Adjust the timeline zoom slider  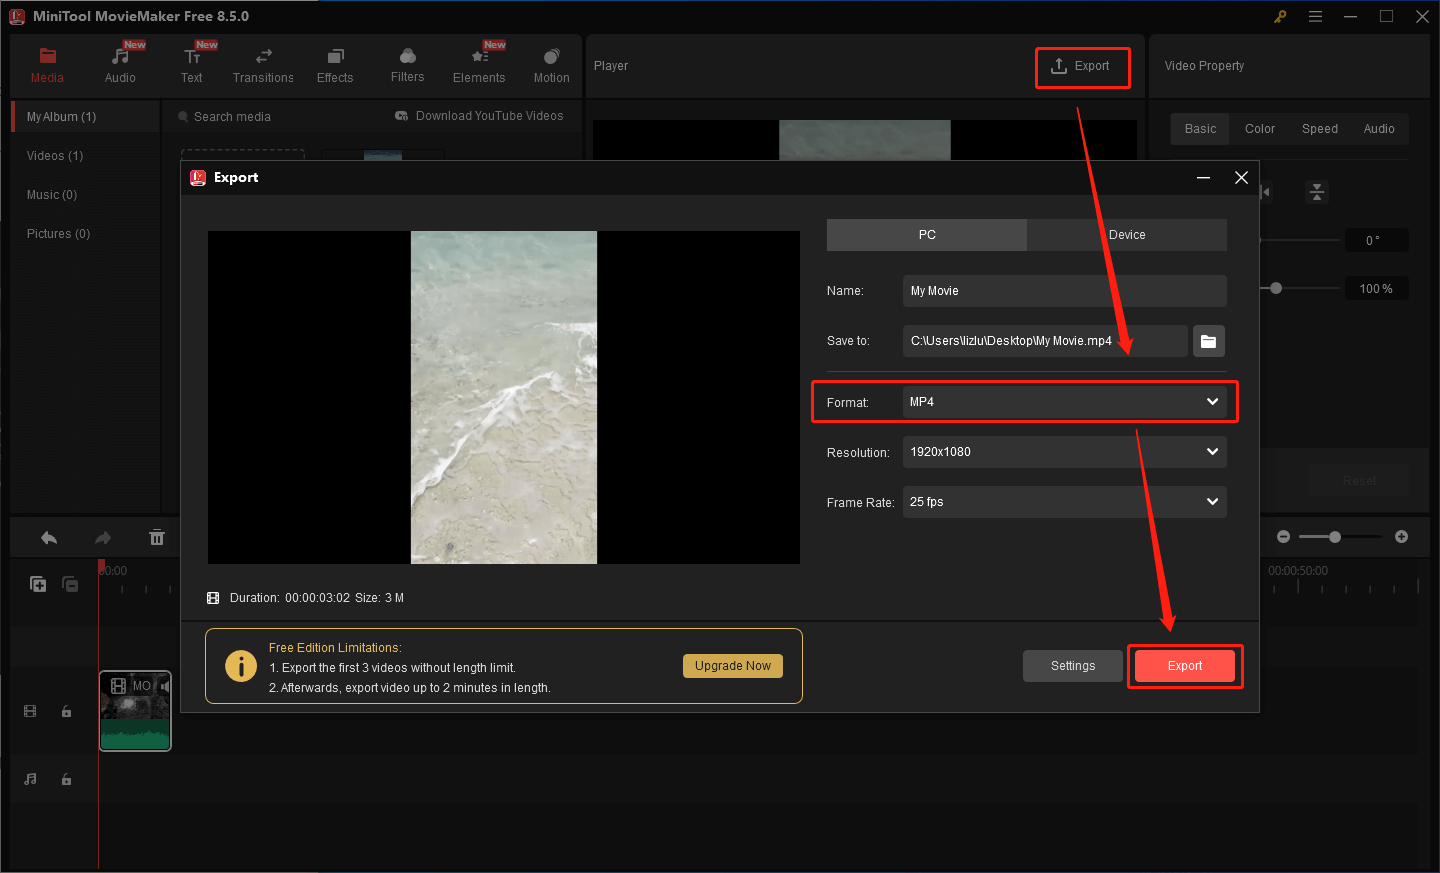click(1334, 537)
